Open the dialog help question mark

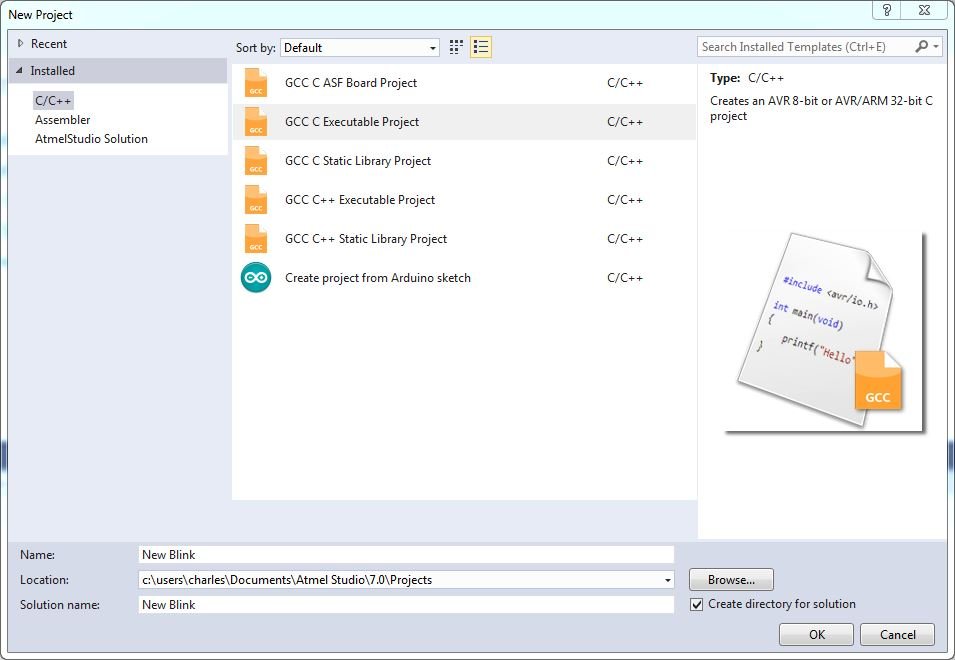[x=886, y=10]
